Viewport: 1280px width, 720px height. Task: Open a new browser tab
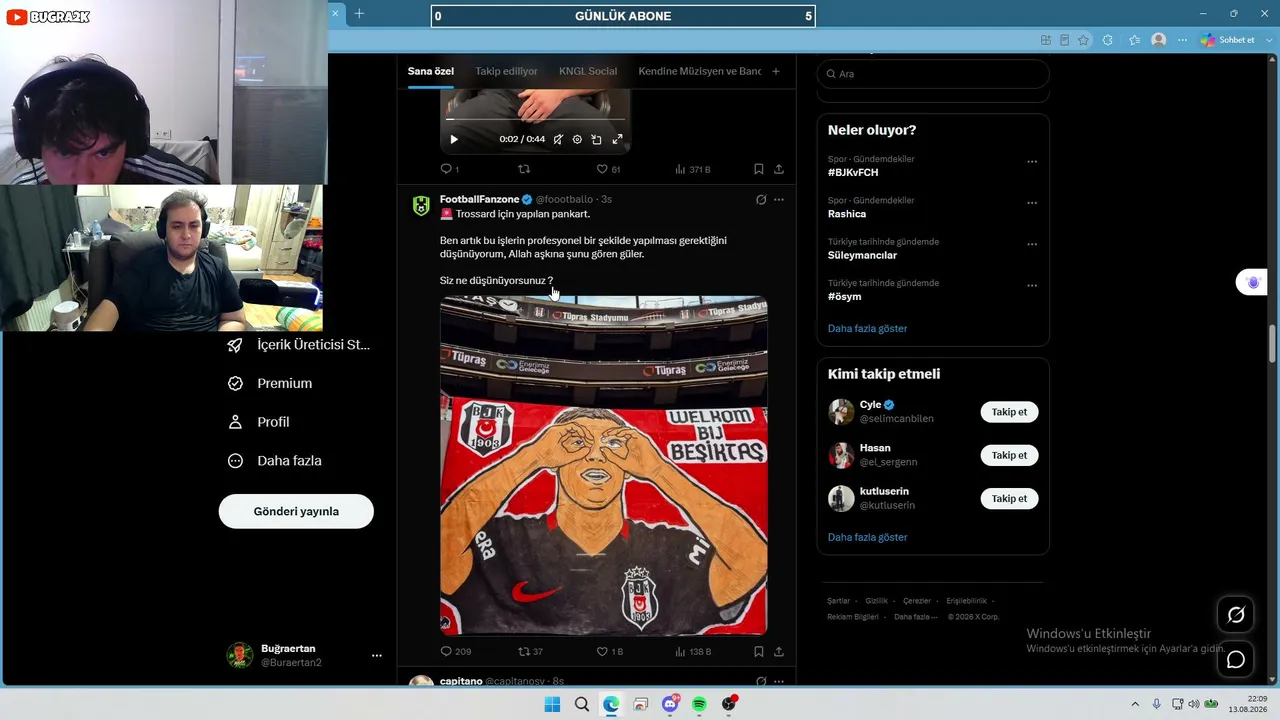coord(359,13)
